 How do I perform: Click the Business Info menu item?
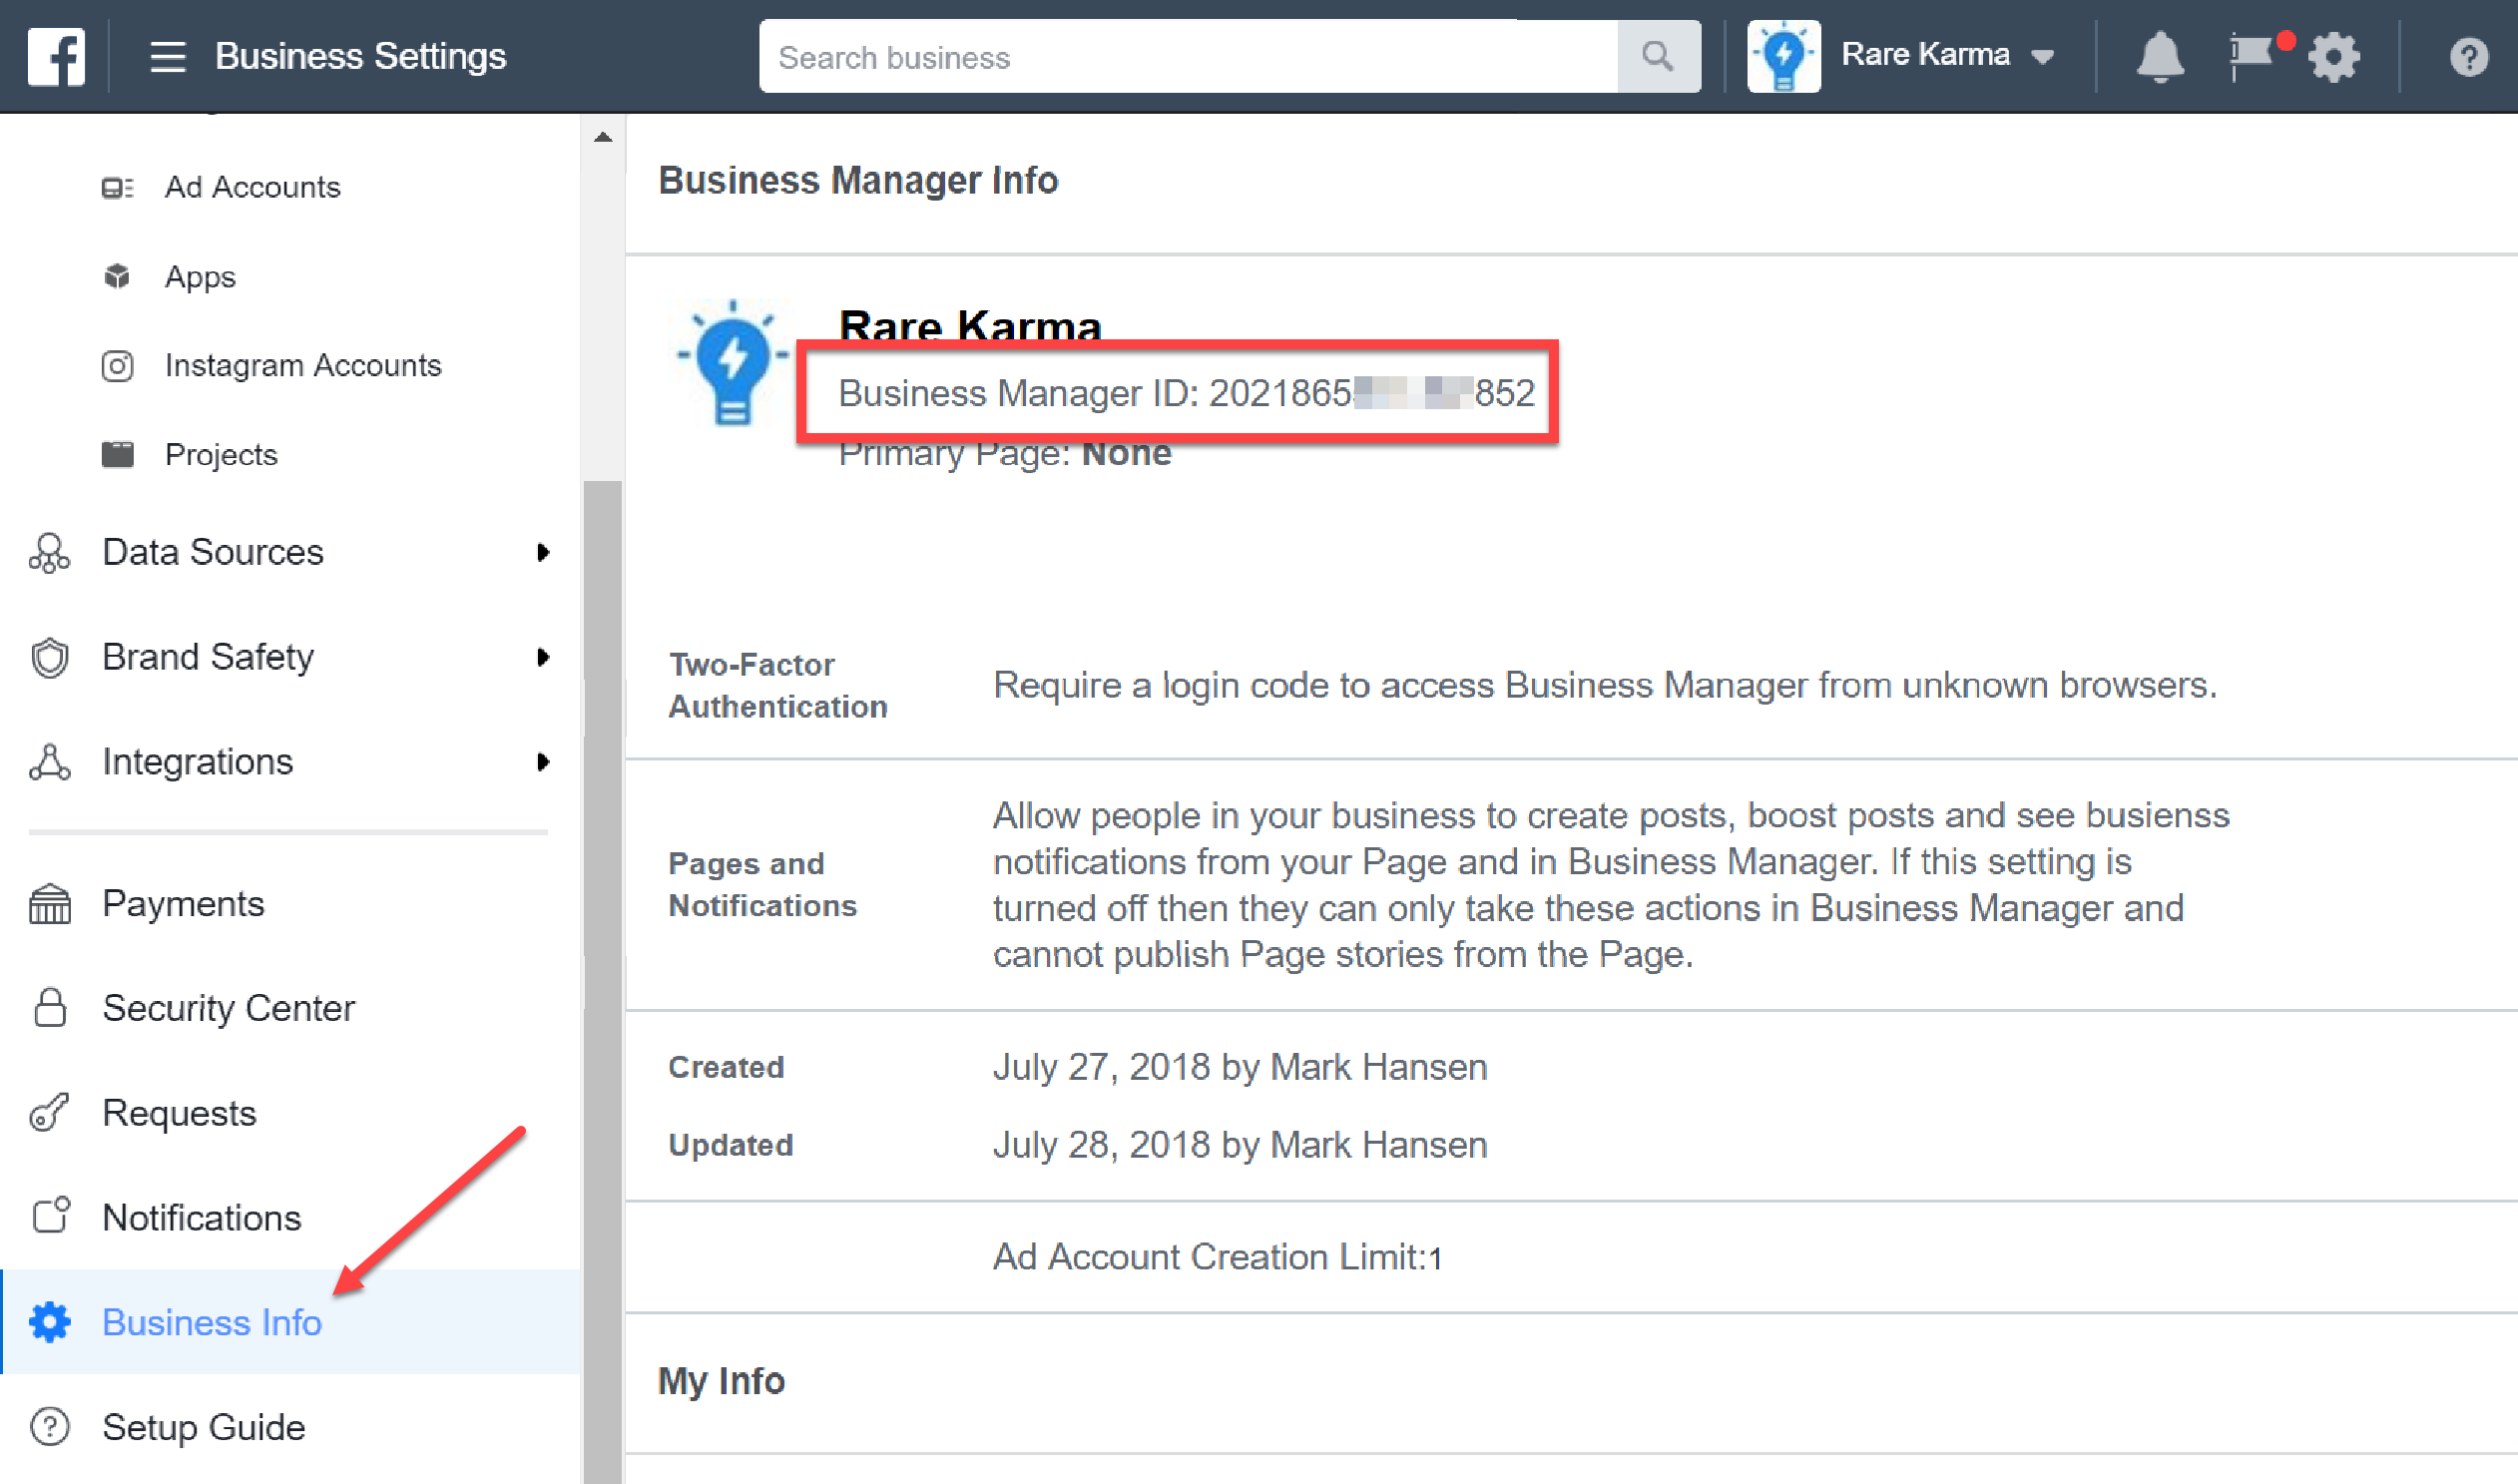pyautogui.click(x=211, y=1322)
